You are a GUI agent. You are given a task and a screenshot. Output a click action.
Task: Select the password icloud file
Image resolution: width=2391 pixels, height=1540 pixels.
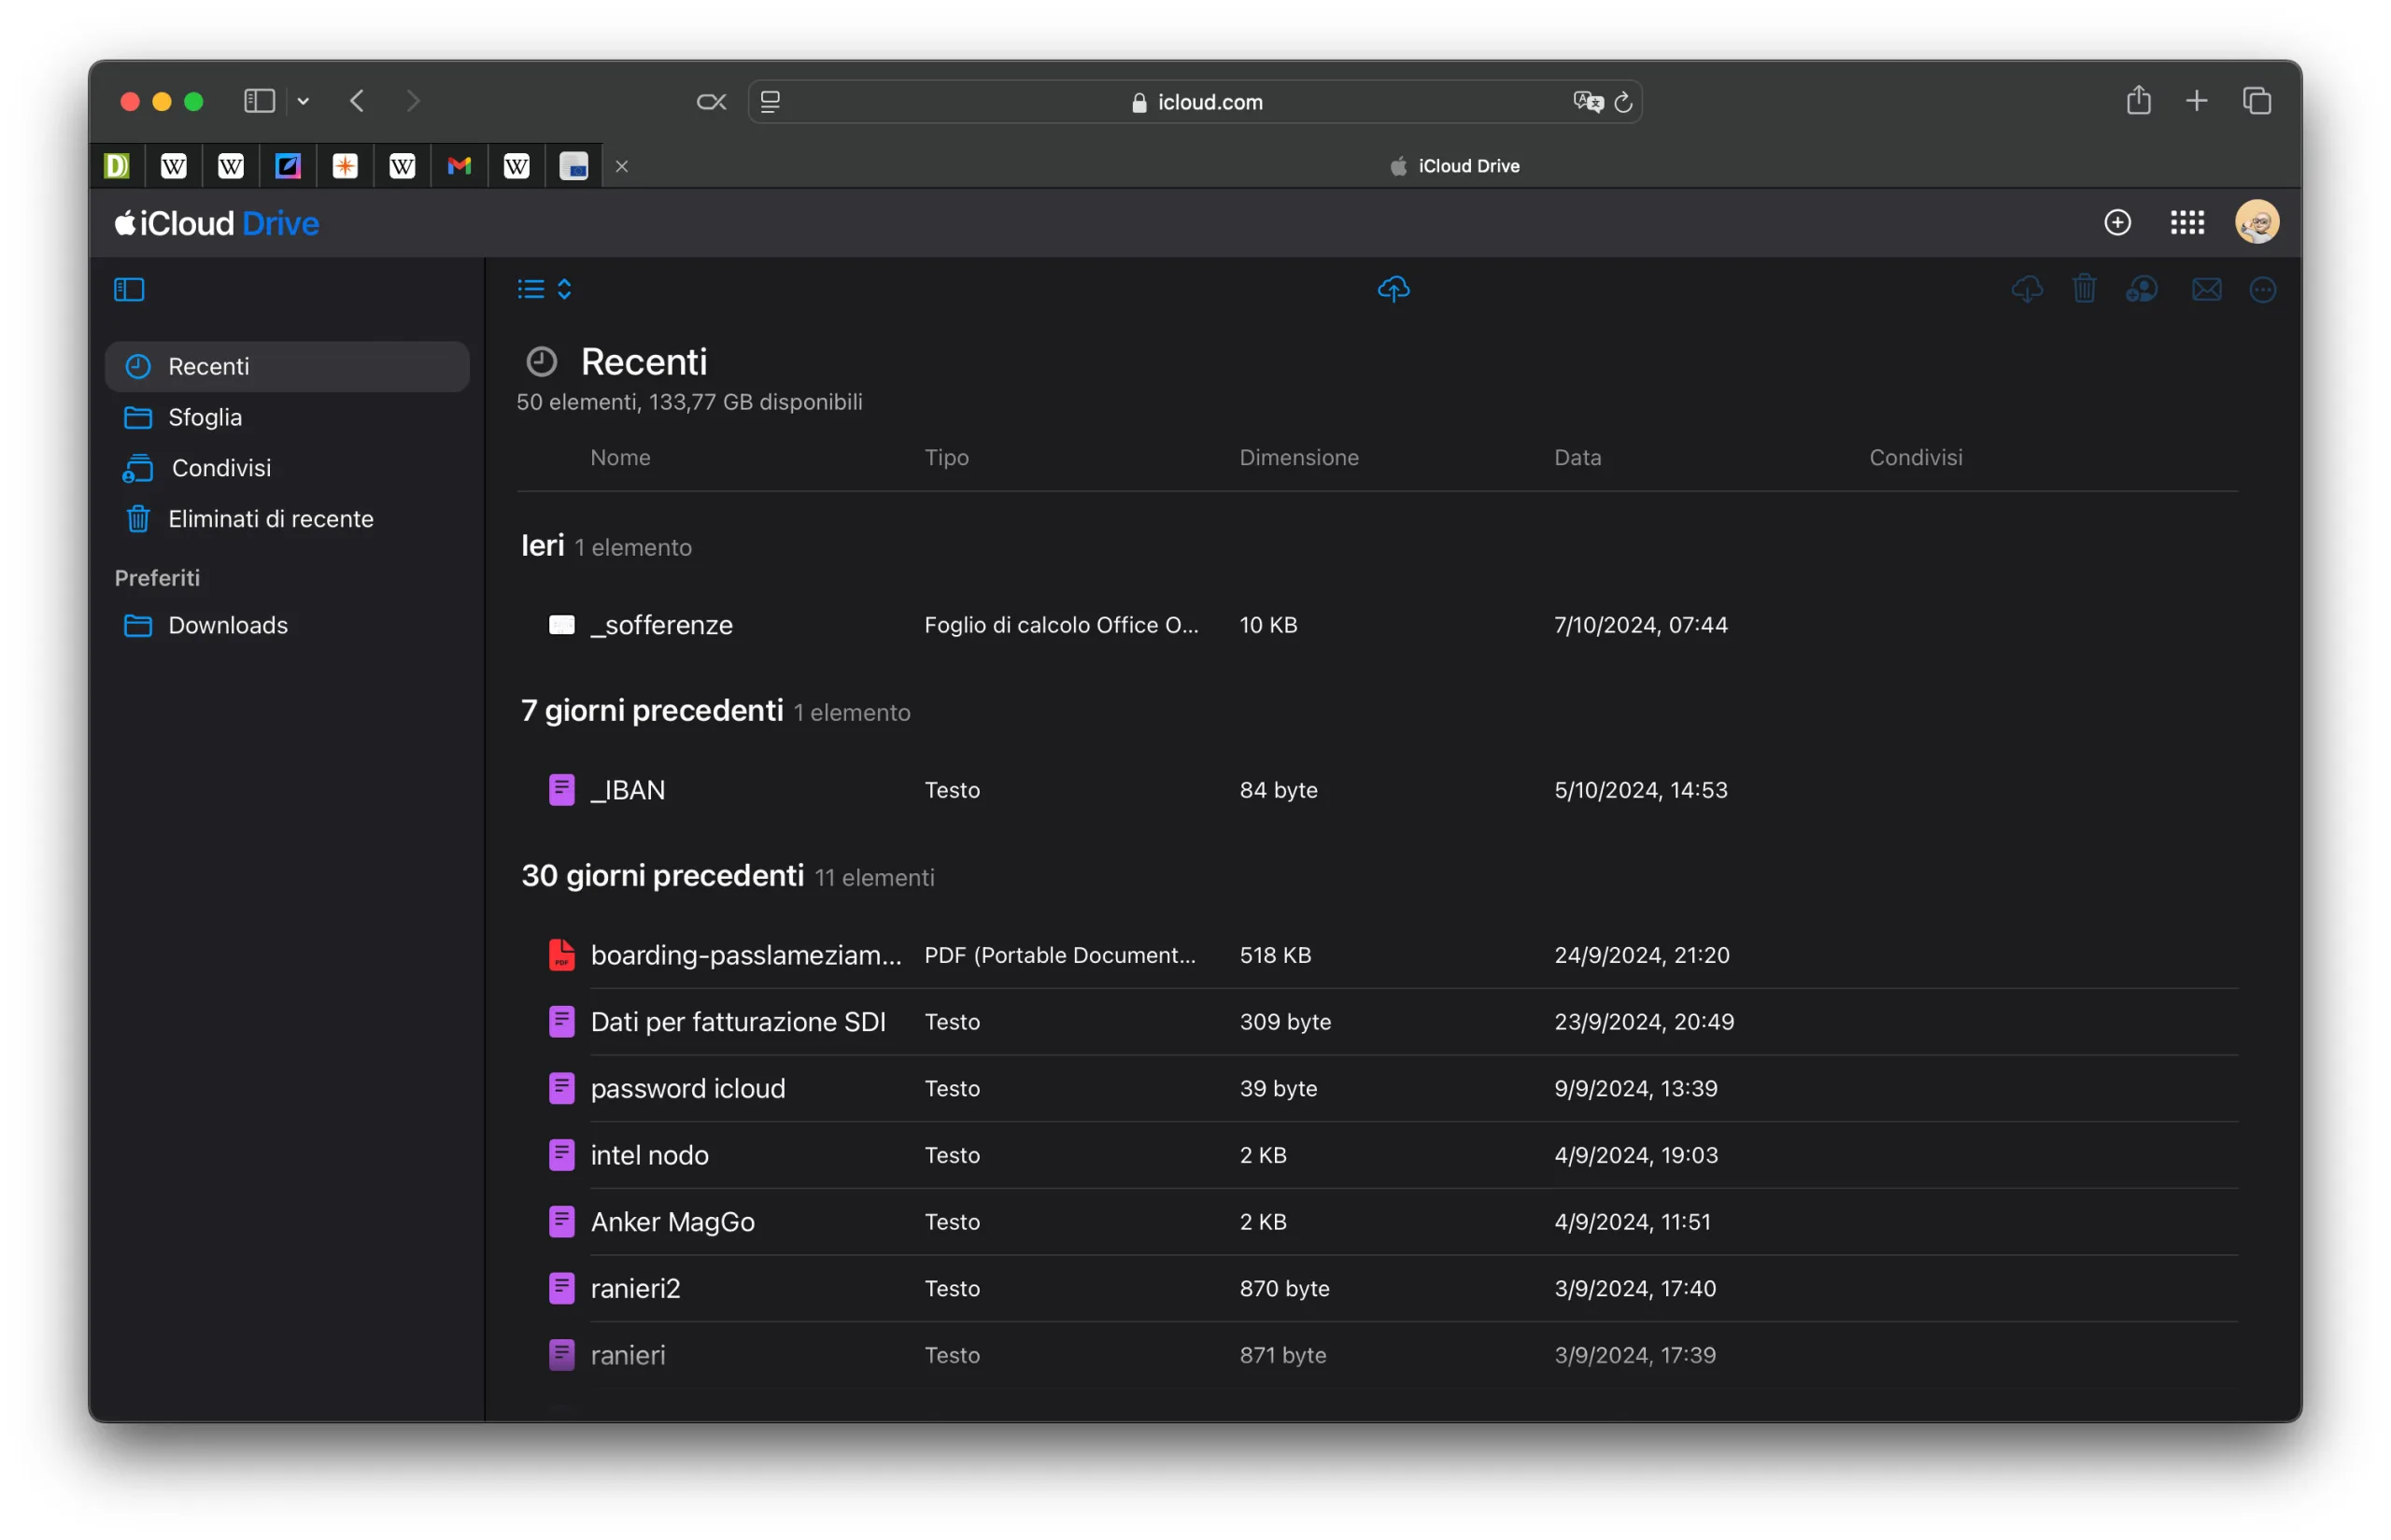click(1378, 1088)
